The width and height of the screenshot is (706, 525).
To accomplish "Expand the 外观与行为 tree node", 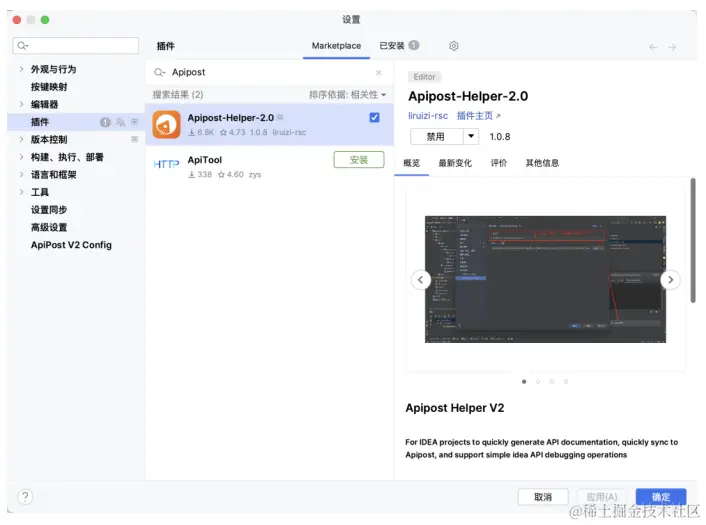I will [21, 69].
